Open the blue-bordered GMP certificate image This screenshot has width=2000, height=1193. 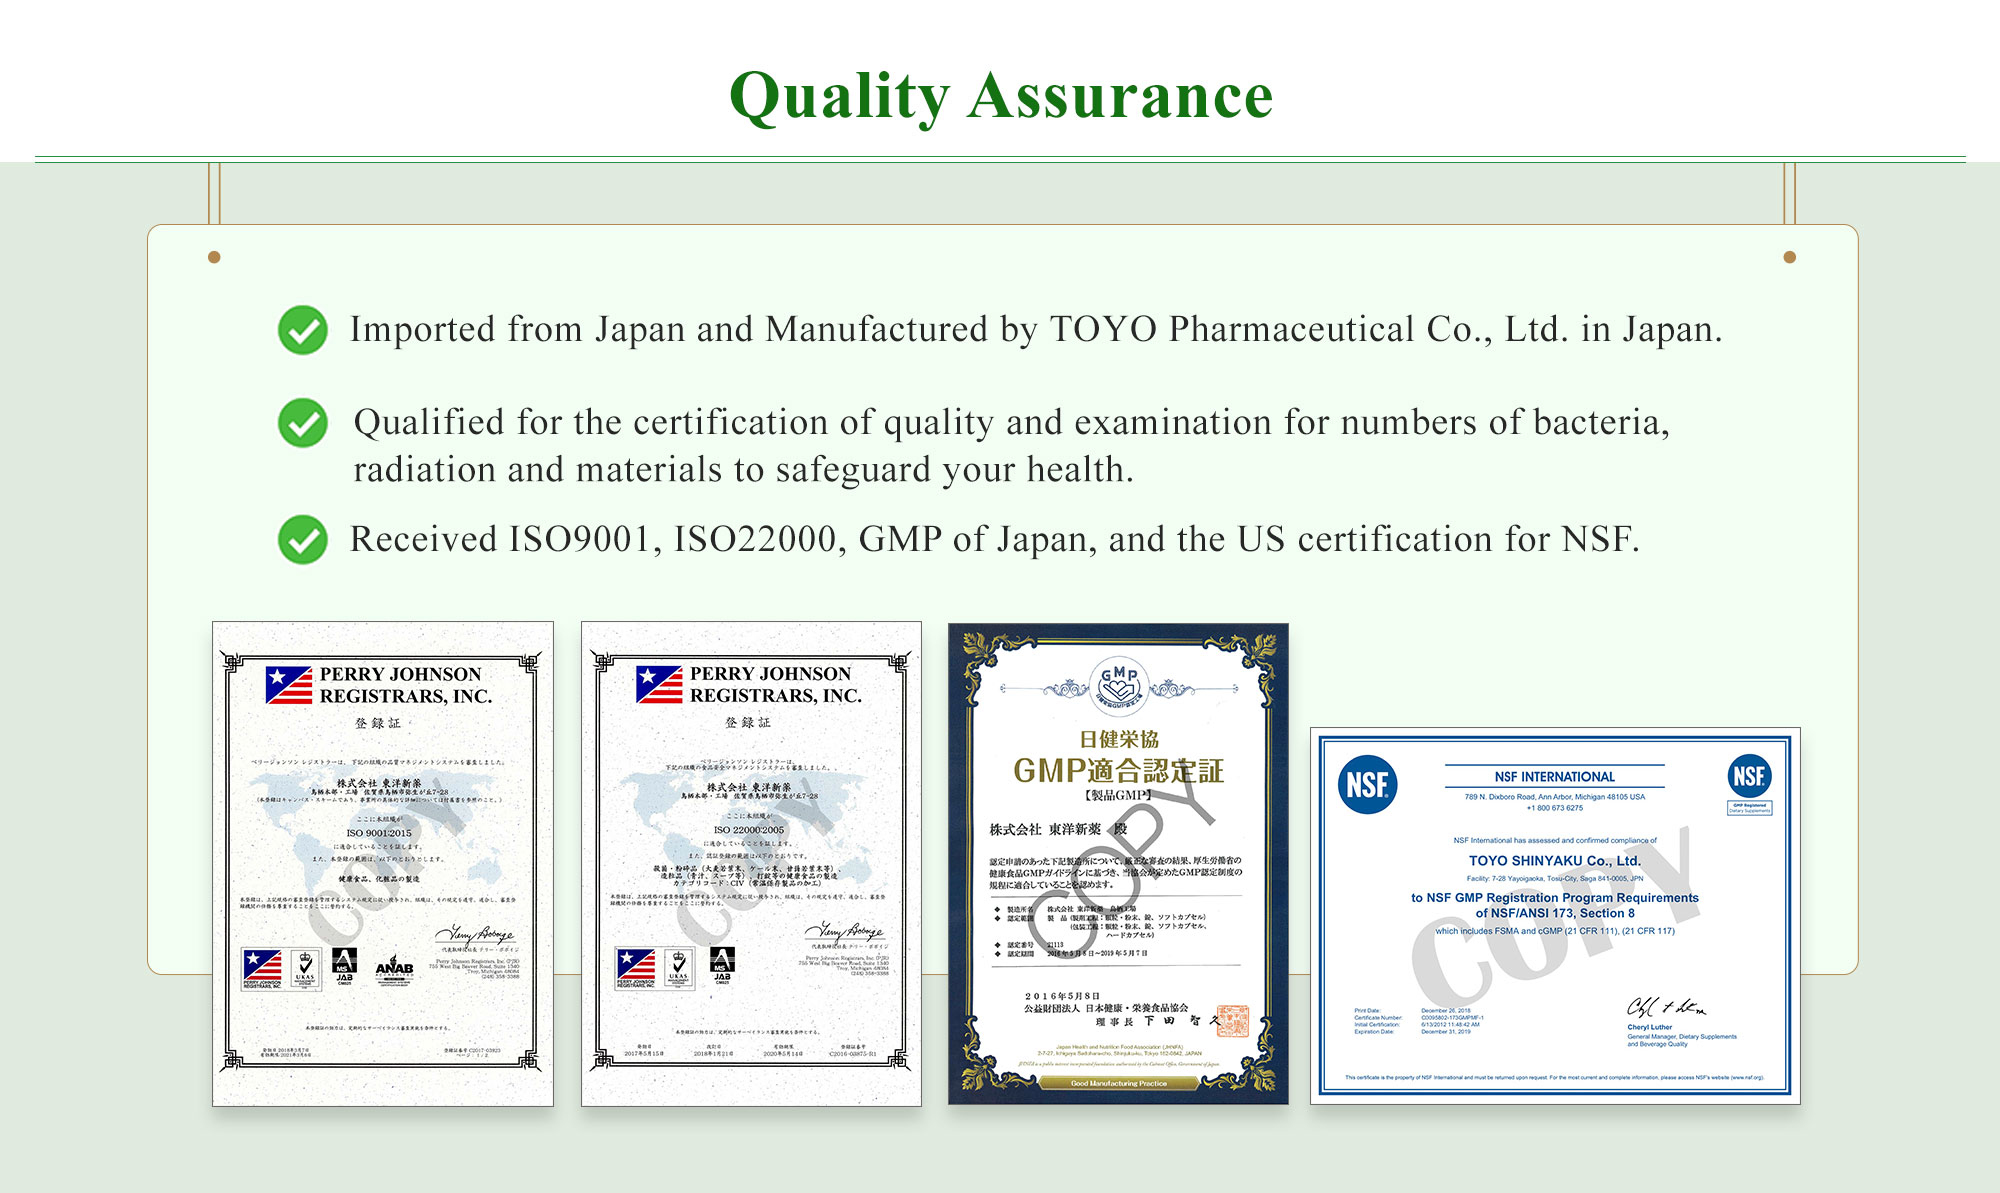pos(1118,863)
